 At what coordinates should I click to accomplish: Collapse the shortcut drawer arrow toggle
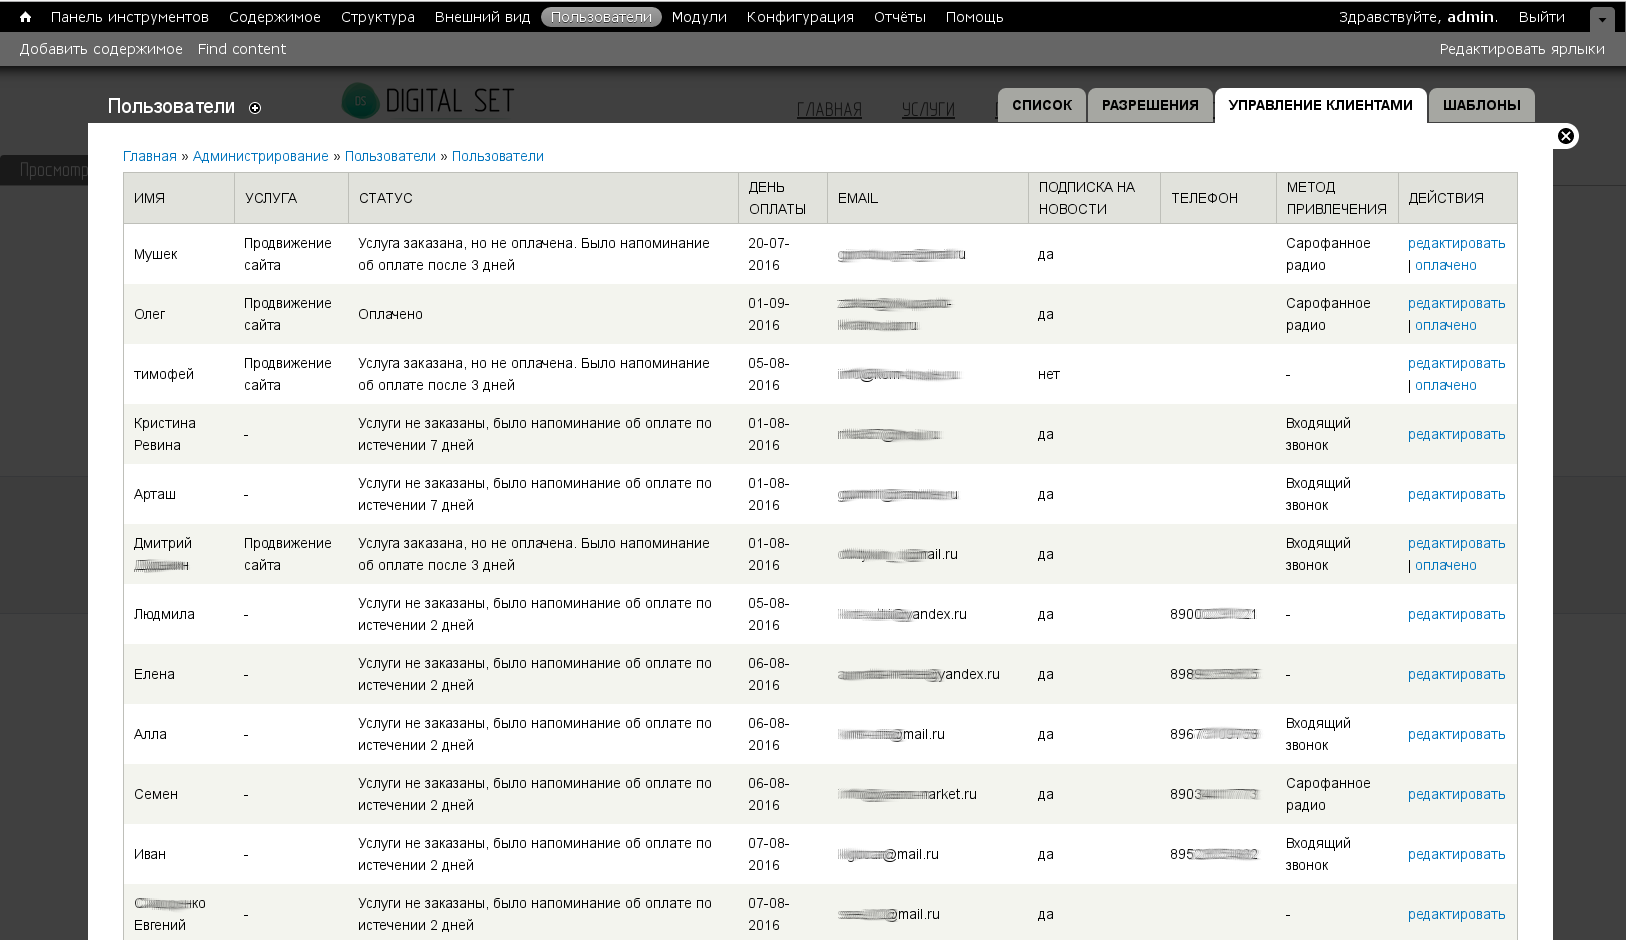[x=1601, y=19]
